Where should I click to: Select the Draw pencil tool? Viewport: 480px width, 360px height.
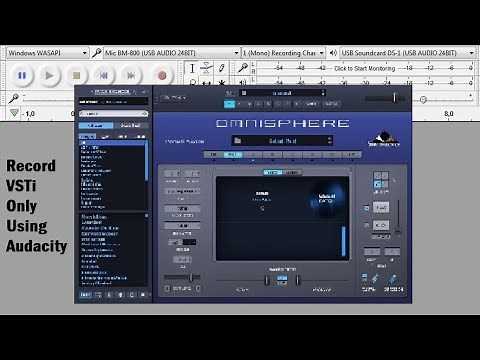pos(221,68)
